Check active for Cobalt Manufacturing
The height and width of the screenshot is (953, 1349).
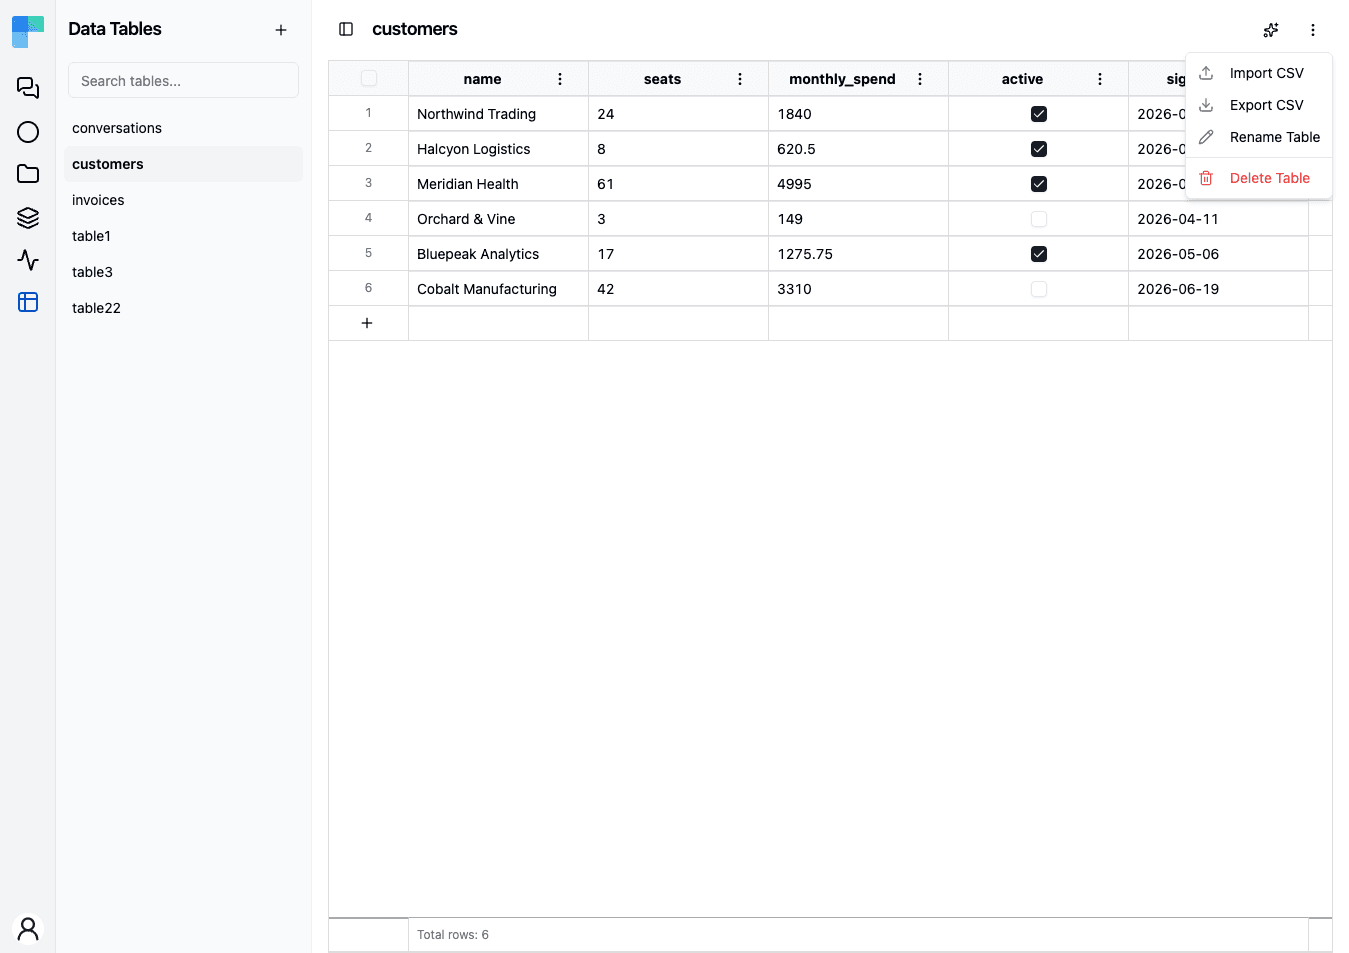tap(1039, 289)
